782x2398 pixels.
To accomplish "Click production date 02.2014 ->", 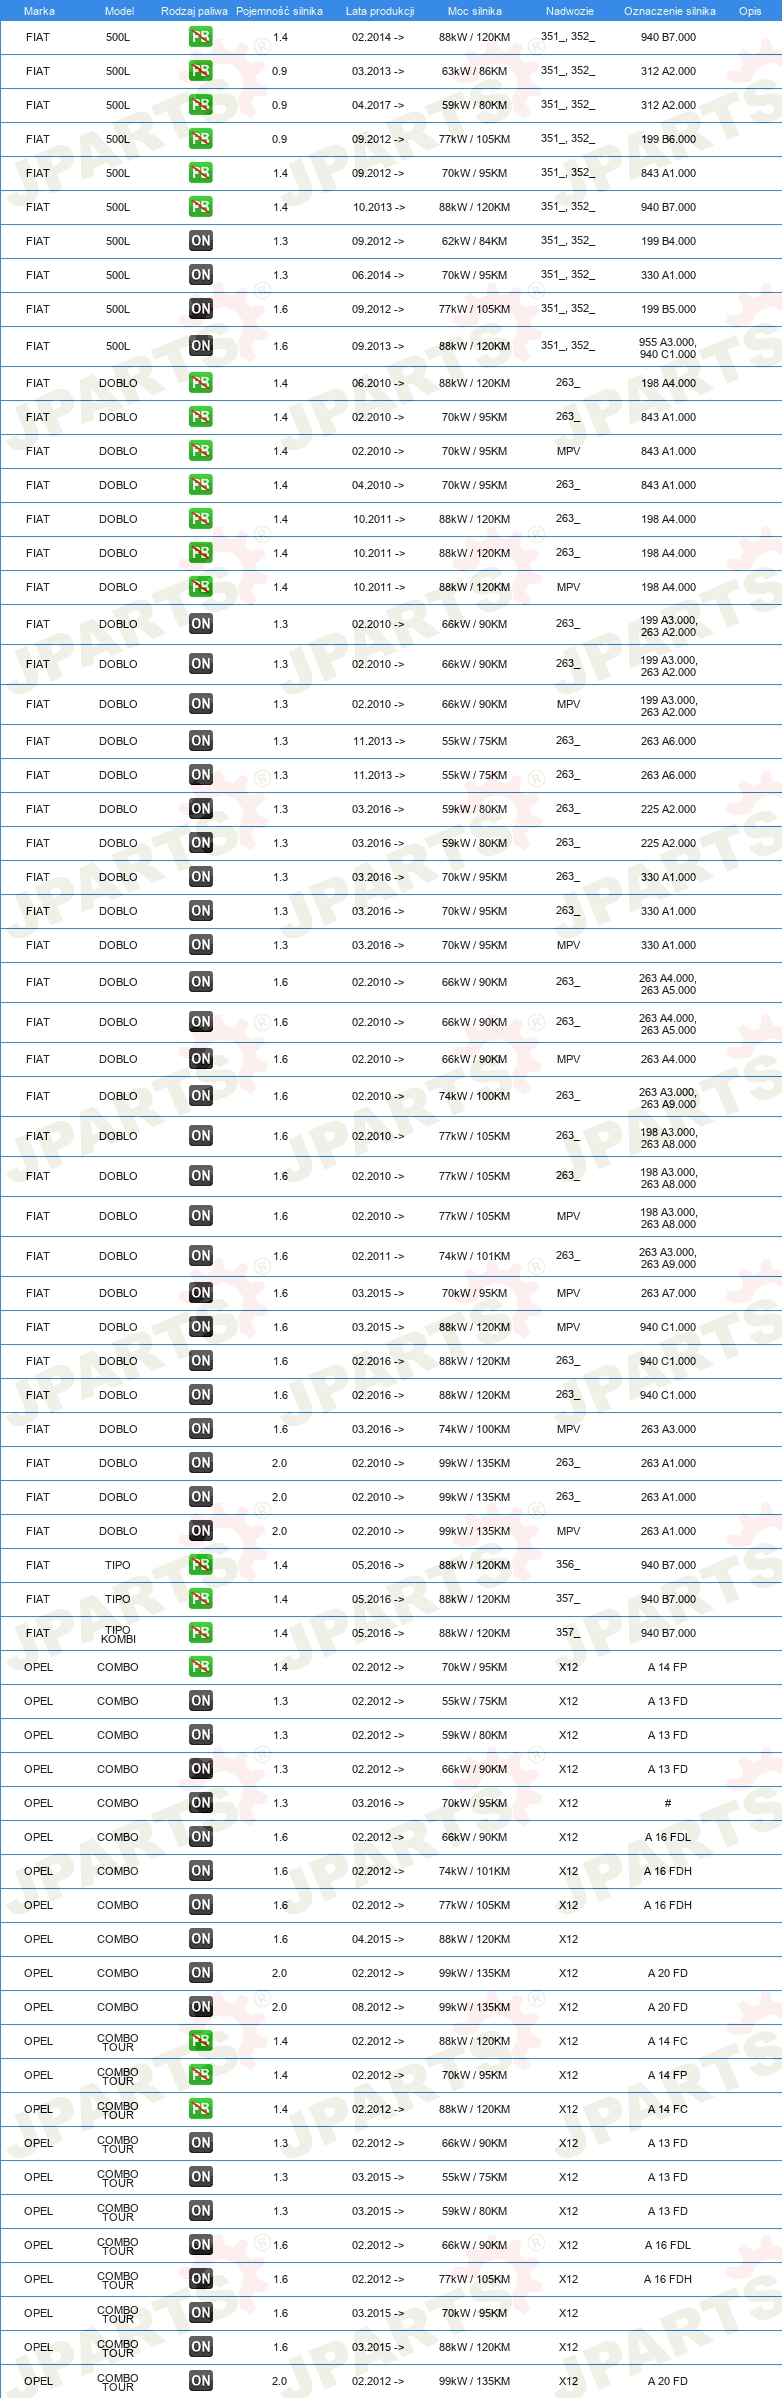I will pyautogui.click(x=378, y=37).
